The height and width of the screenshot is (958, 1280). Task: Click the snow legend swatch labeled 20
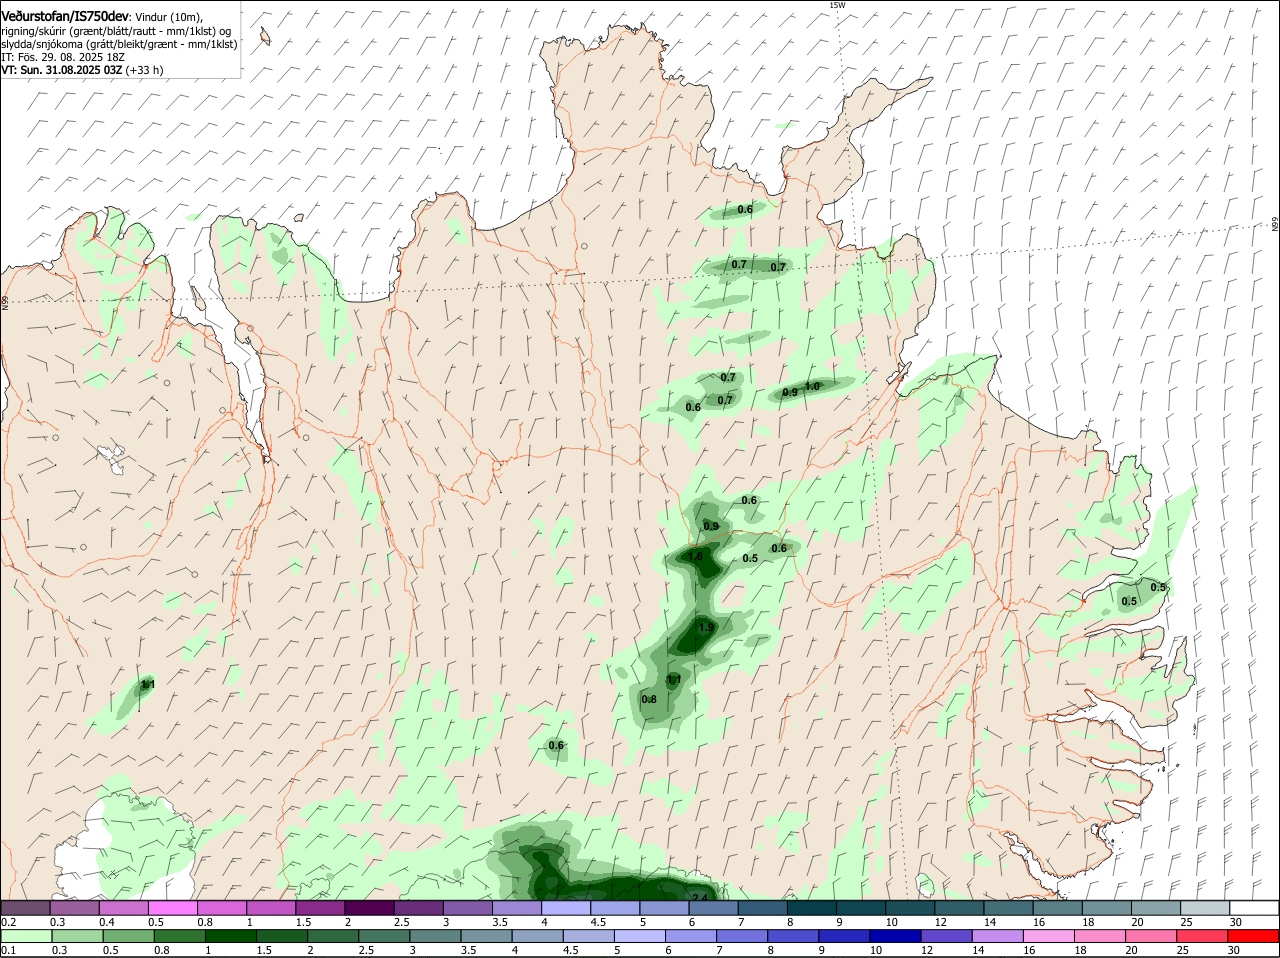(1156, 907)
